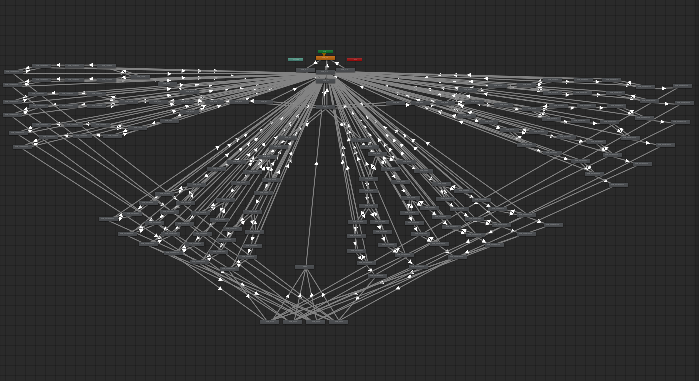699x381 pixels.
Task: Select the green Entry node
Action: coord(325,51)
